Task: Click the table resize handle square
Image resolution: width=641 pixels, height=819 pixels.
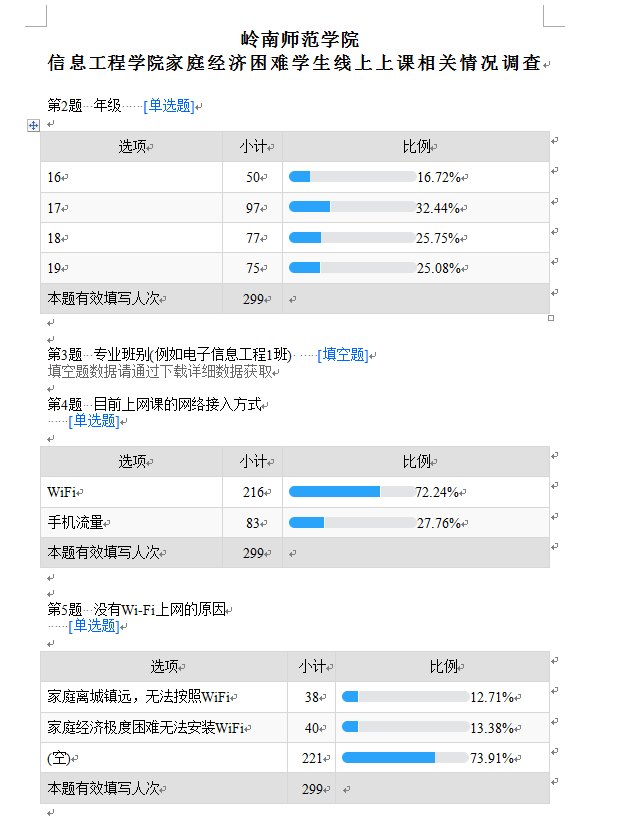Action: point(551,318)
